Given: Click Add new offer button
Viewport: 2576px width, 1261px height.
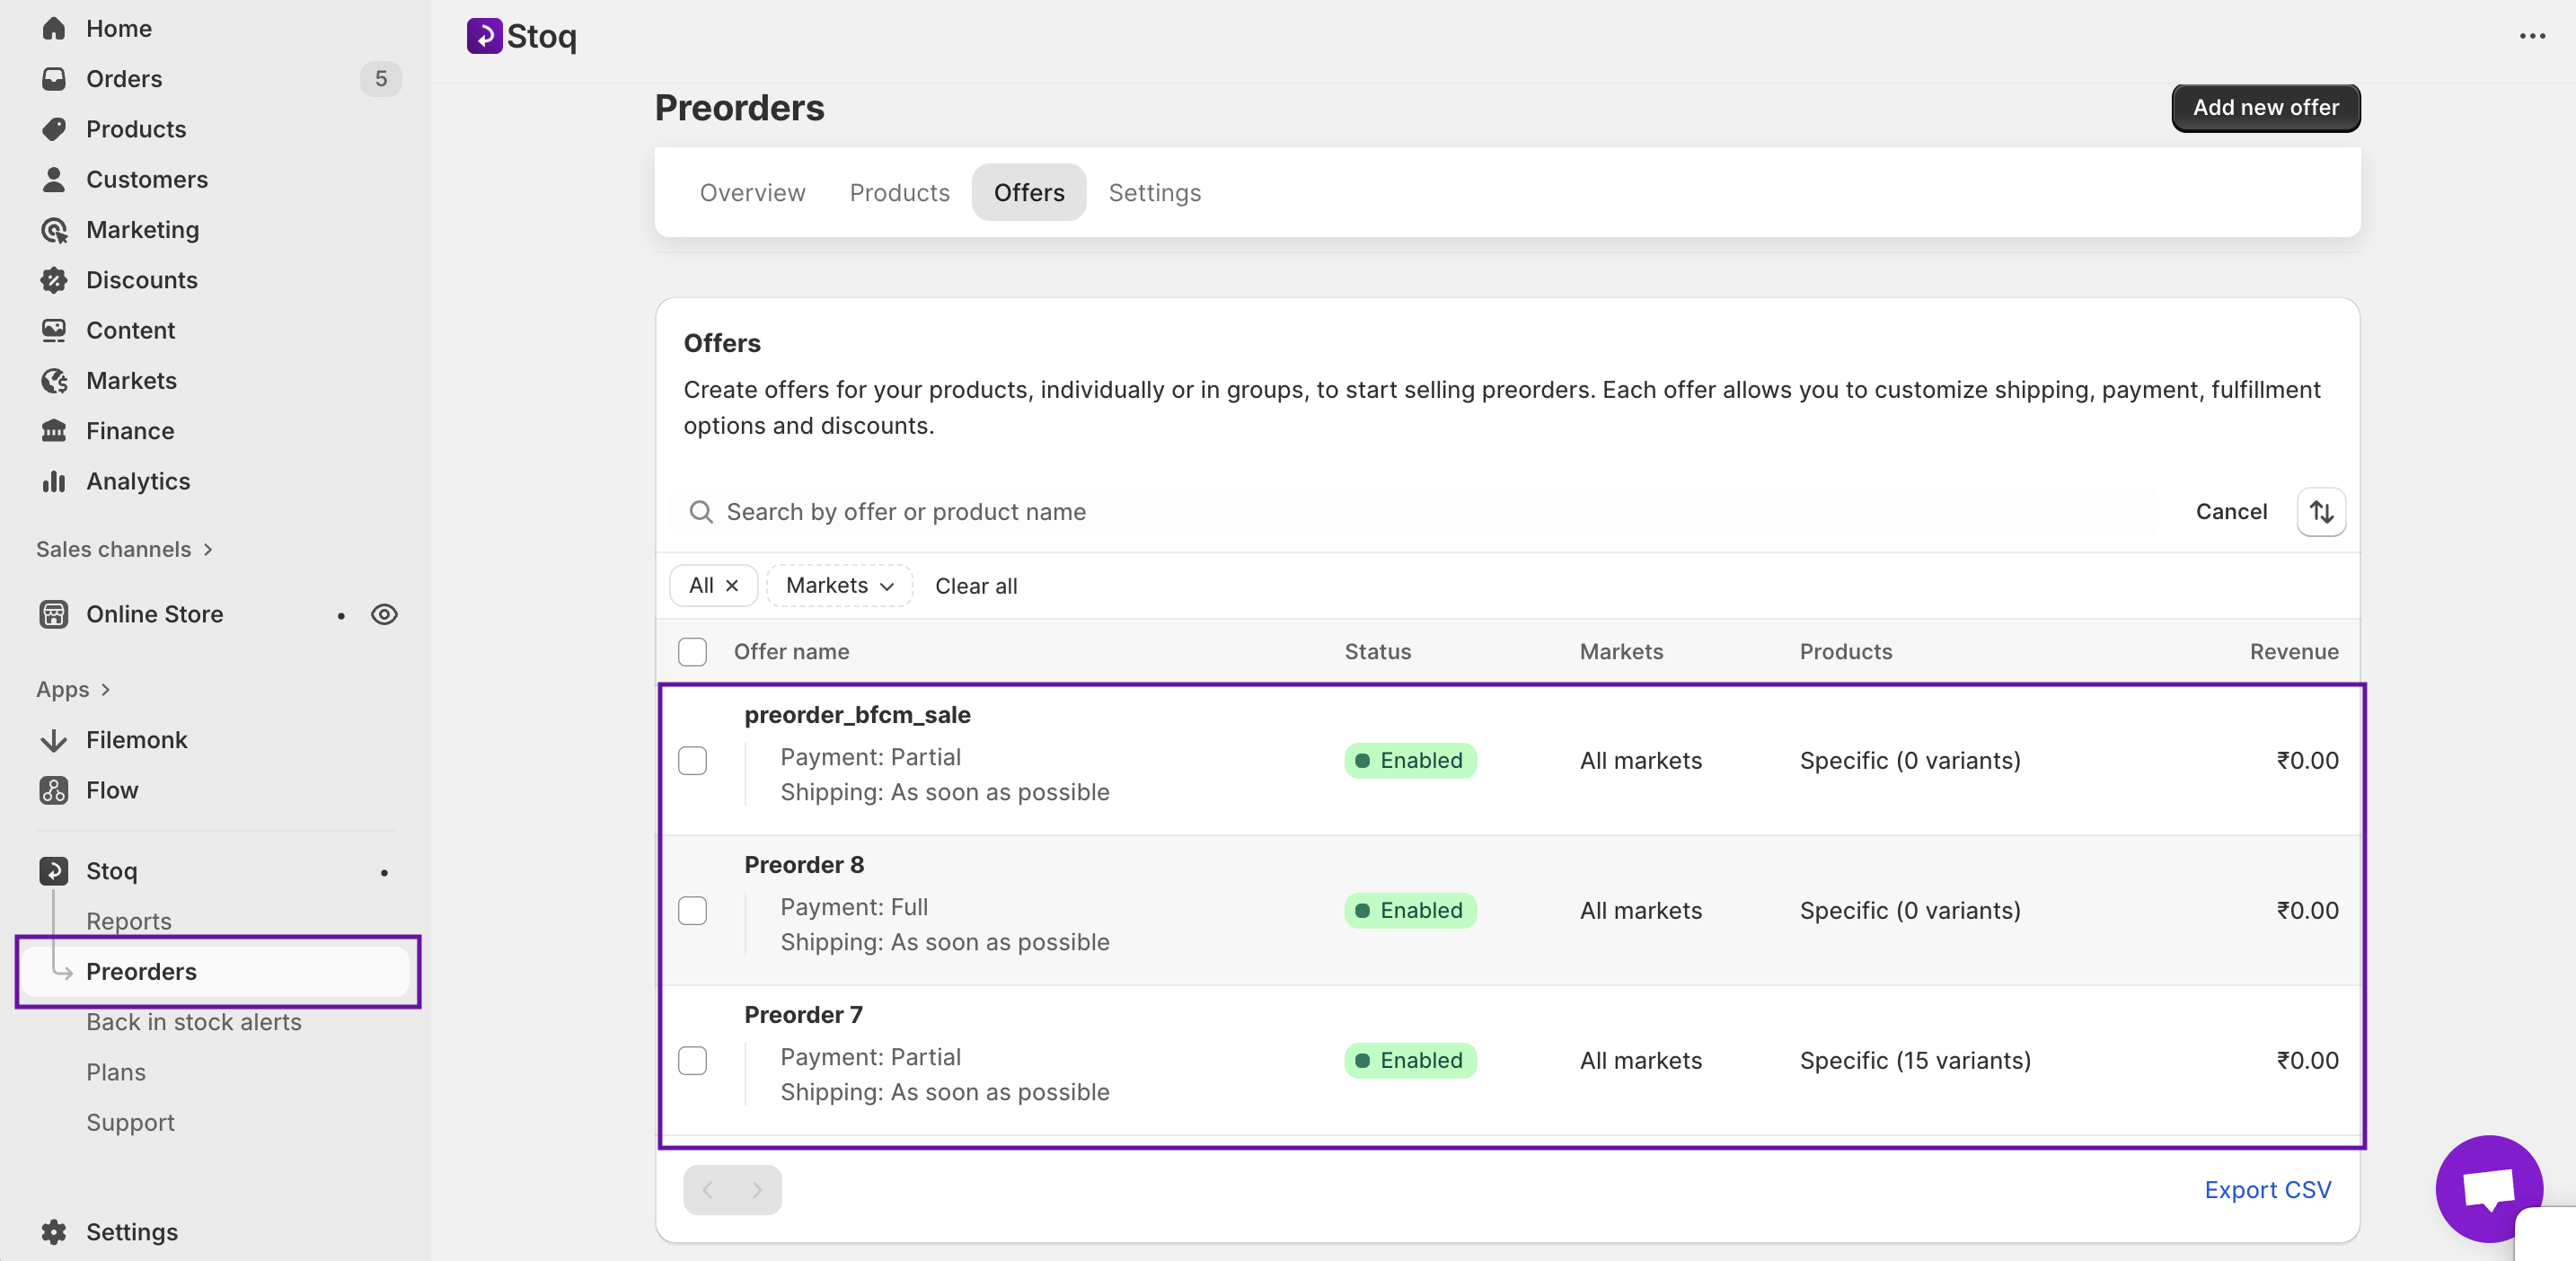Looking at the screenshot, I should 2265,107.
